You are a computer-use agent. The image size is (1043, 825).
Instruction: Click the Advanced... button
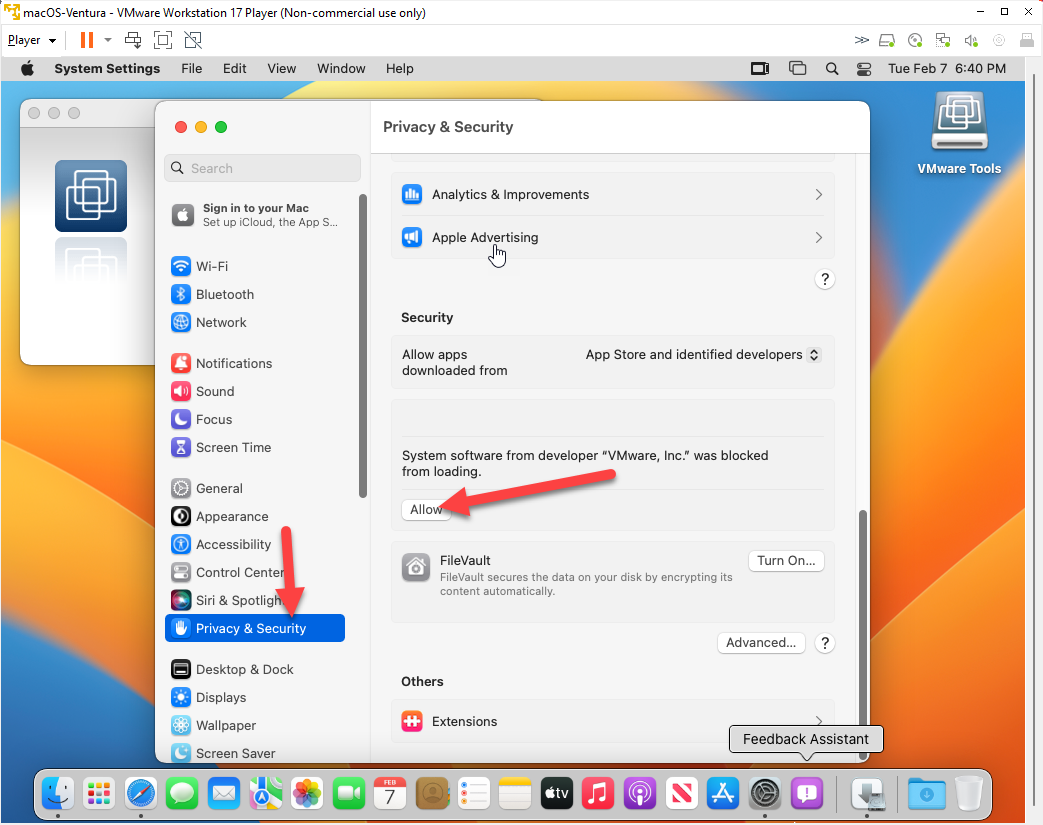tap(760, 643)
